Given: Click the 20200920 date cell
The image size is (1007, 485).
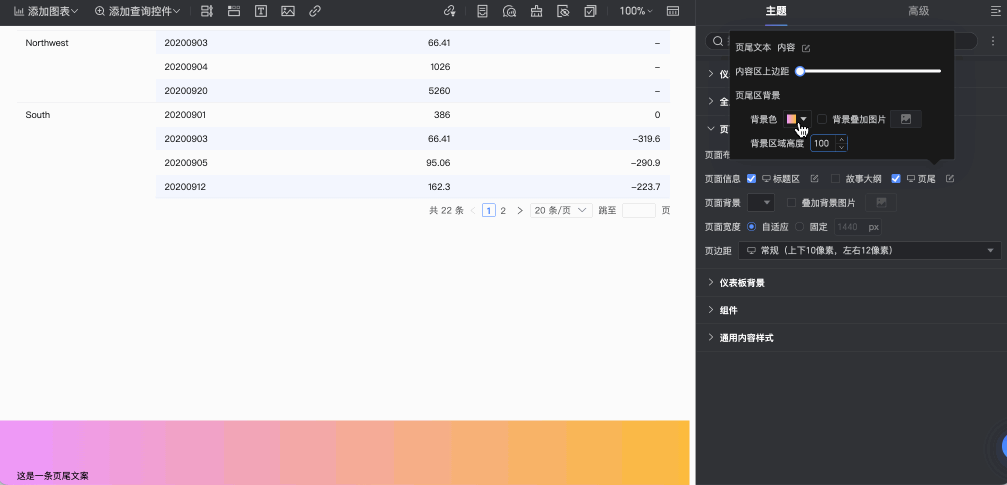Looking at the screenshot, I should coord(186,91).
